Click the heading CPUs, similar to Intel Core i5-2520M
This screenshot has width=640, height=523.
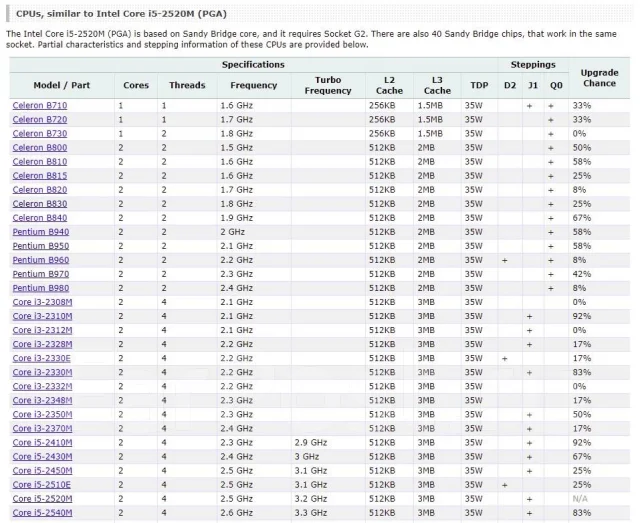[x=121, y=13]
